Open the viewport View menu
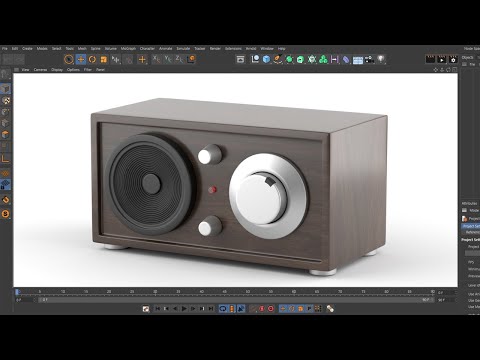Image resolution: width=480 pixels, height=360 pixels. click(25, 70)
